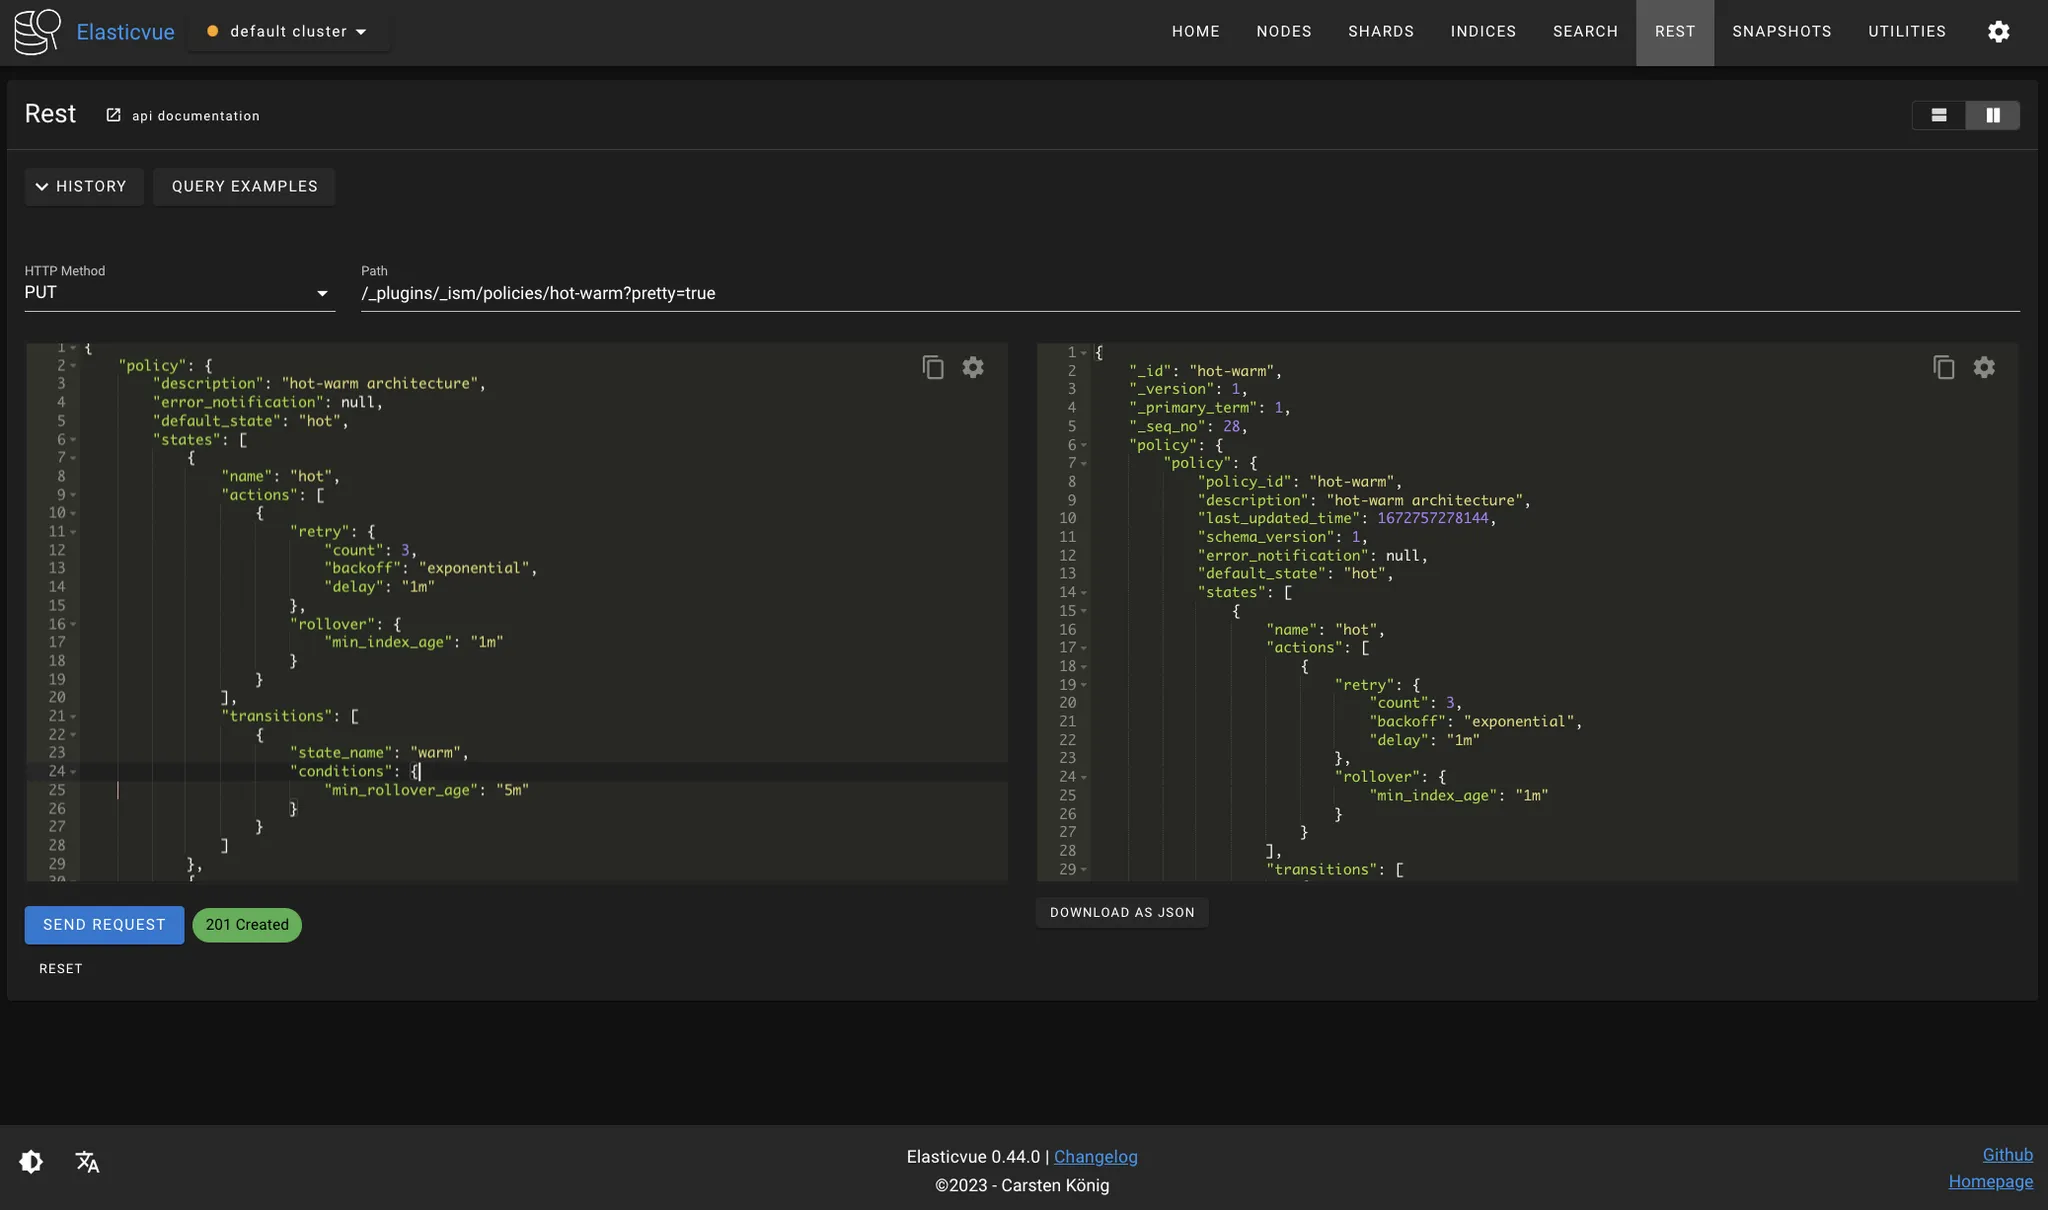The width and height of the screenshot is (2048, 1210).
Task: Click the Elasticvue logo icon
Action: point(37,32)
